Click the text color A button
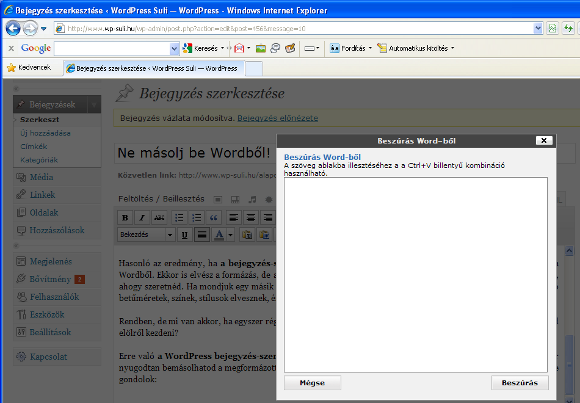580x403 pixels. (219, 235)
